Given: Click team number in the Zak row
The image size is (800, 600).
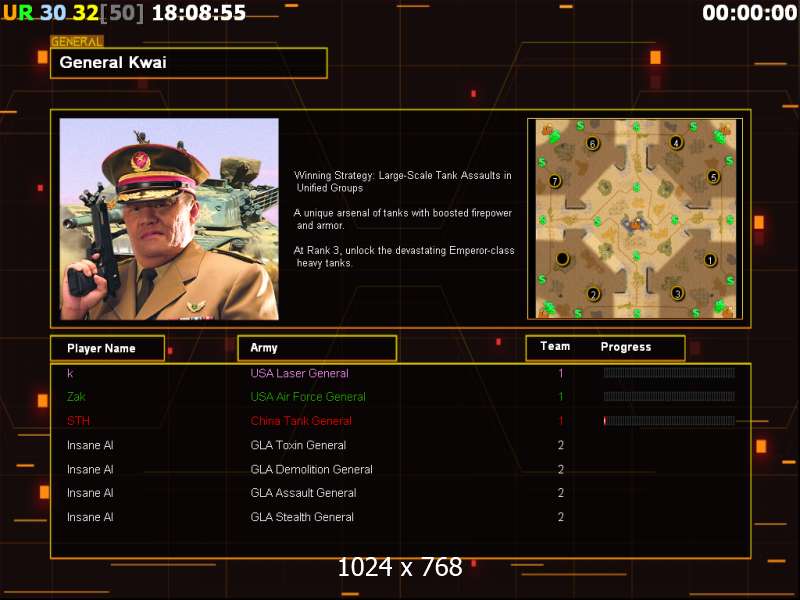Looking at the screenshot, I should pos(561,396).
